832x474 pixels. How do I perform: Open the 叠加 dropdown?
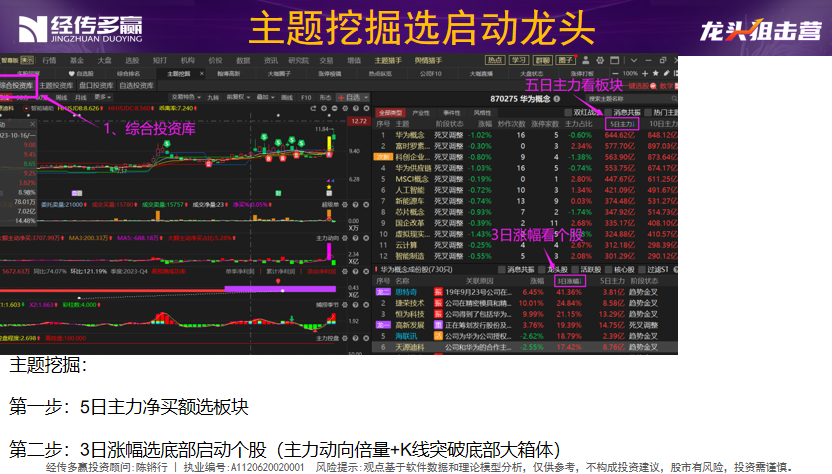tap(265, 97)
